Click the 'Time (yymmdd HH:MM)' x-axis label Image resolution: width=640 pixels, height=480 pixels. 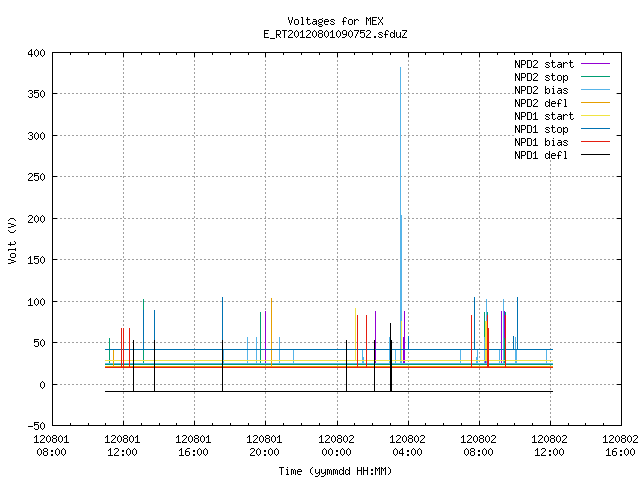click(x=335, y=471)
